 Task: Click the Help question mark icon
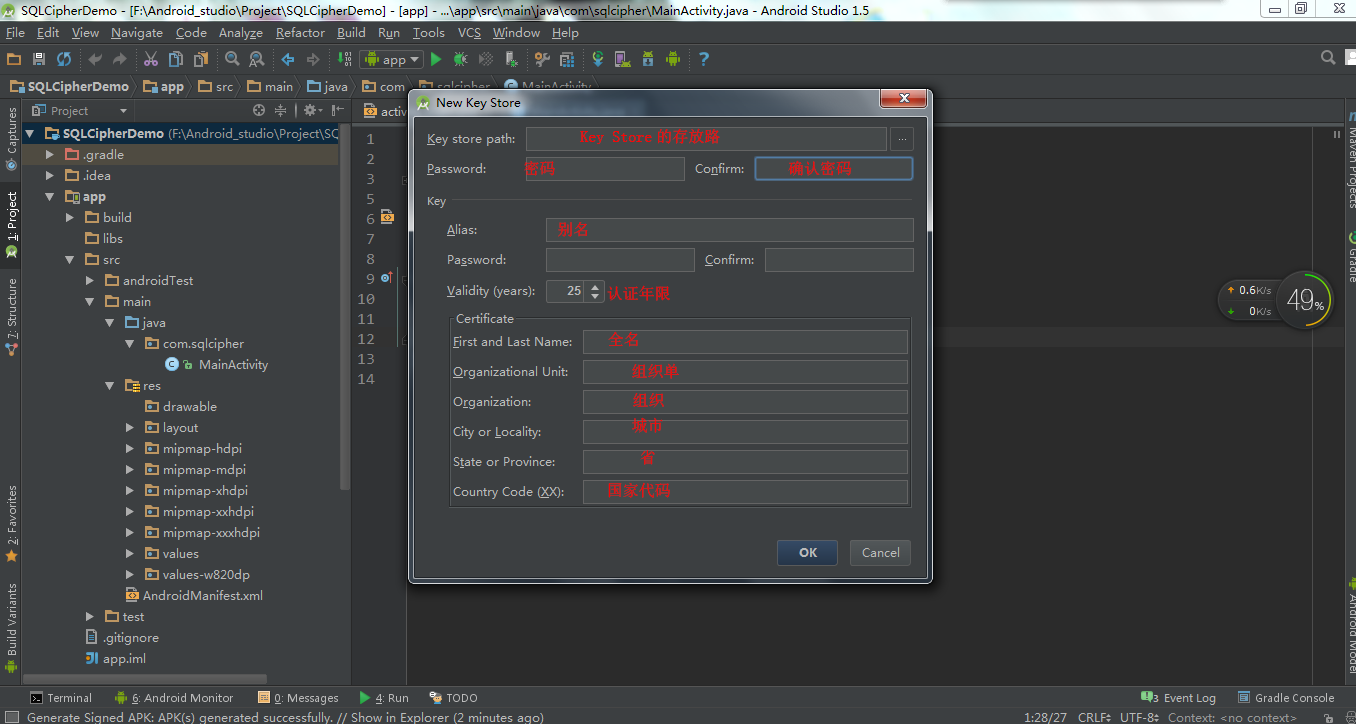pos(704,59)
